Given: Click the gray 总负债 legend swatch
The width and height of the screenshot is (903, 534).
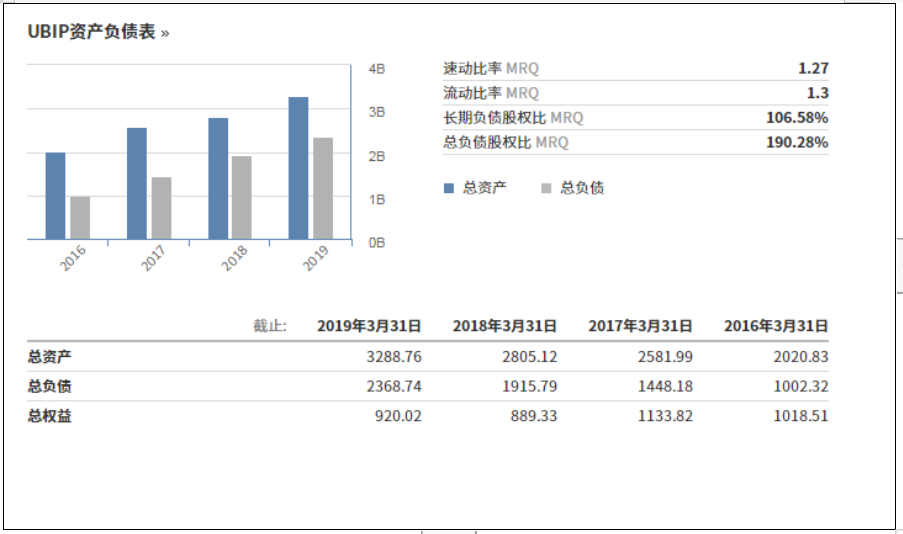Looking at the screenshot, I should 547,188.
